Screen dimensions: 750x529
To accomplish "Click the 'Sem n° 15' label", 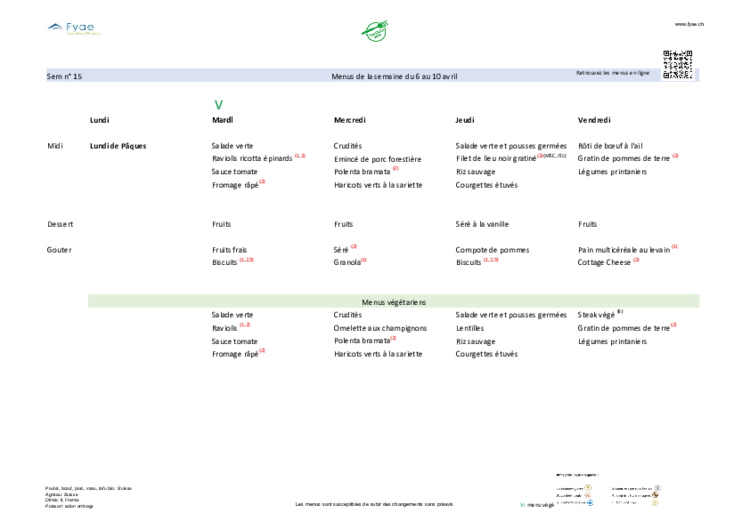I will tap(65, 76).
